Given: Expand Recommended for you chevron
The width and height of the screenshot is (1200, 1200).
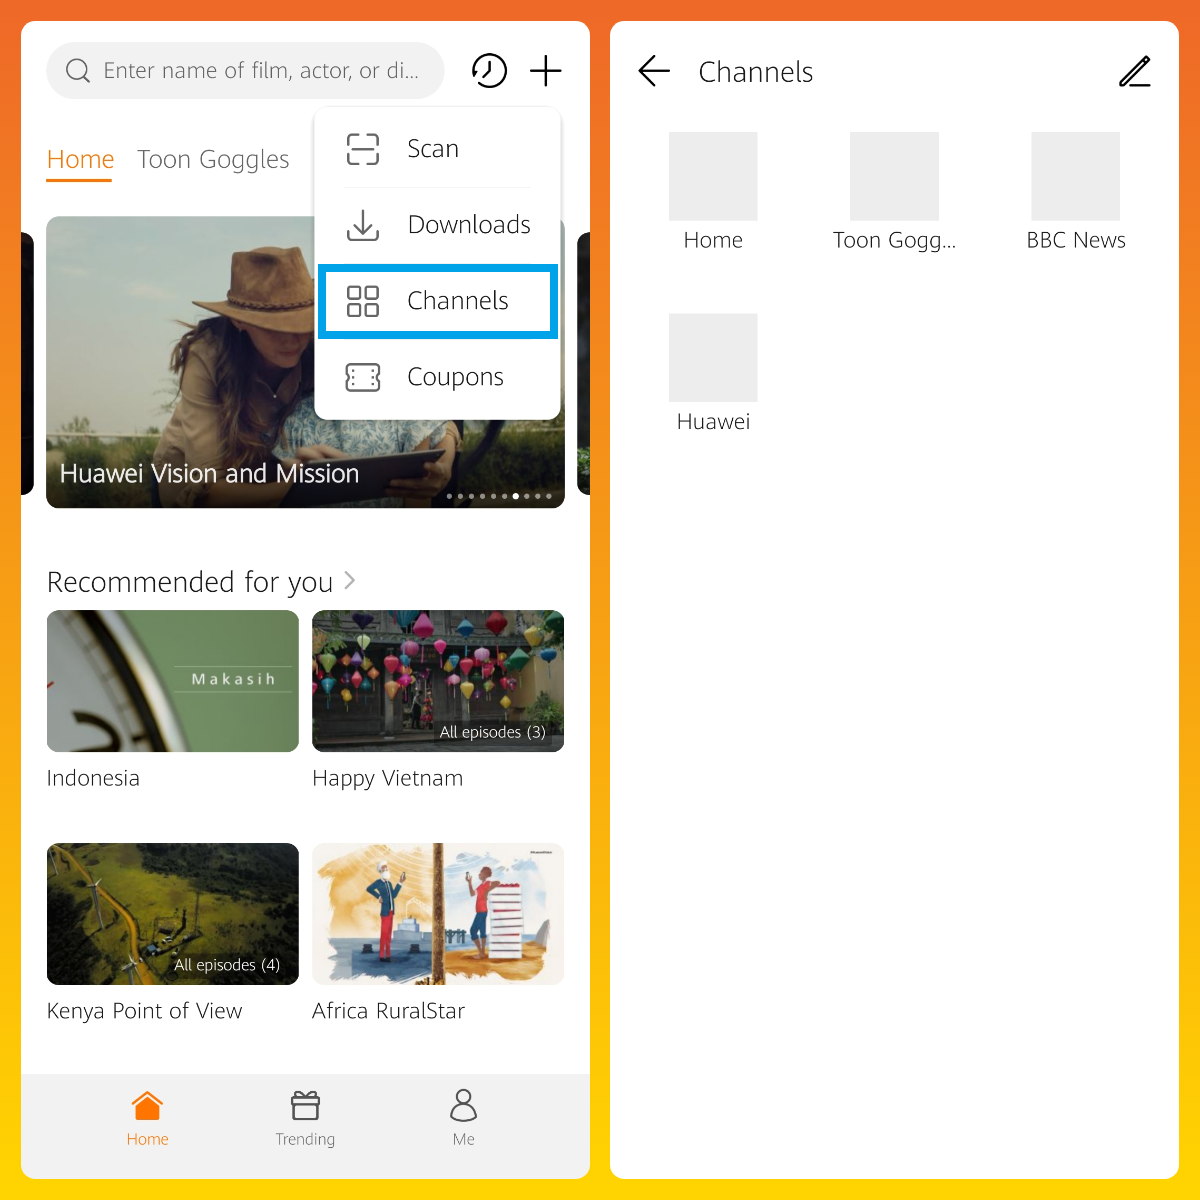Looking at the screenshot, I should click(350, 580).
